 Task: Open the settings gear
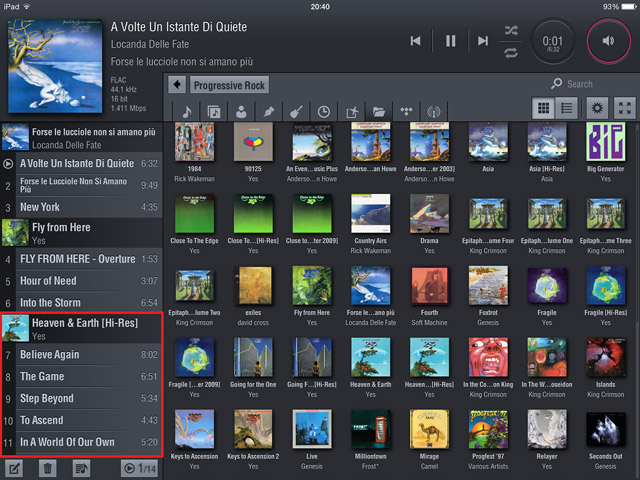tap(598, 108)
